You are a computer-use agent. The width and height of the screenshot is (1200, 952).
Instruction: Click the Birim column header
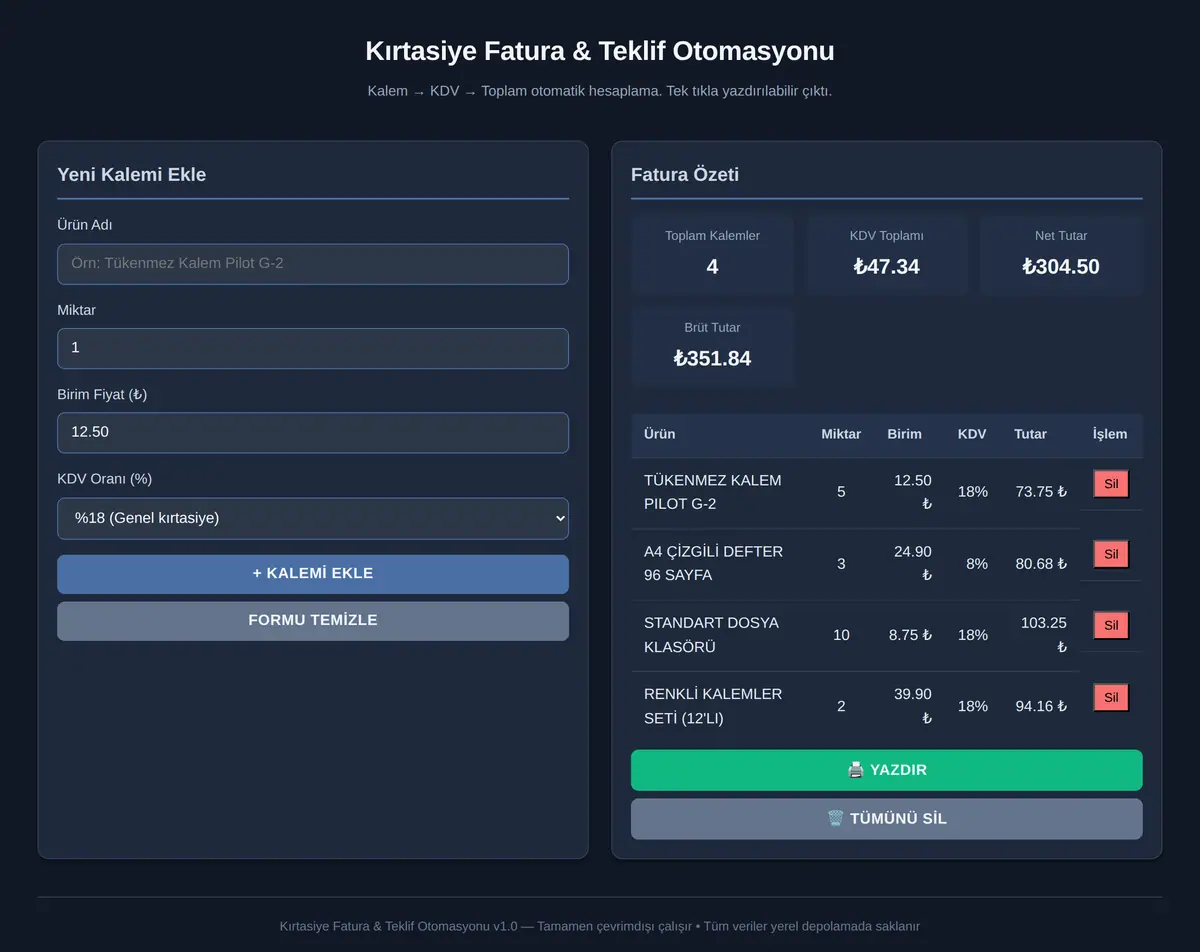pos(904,434)
